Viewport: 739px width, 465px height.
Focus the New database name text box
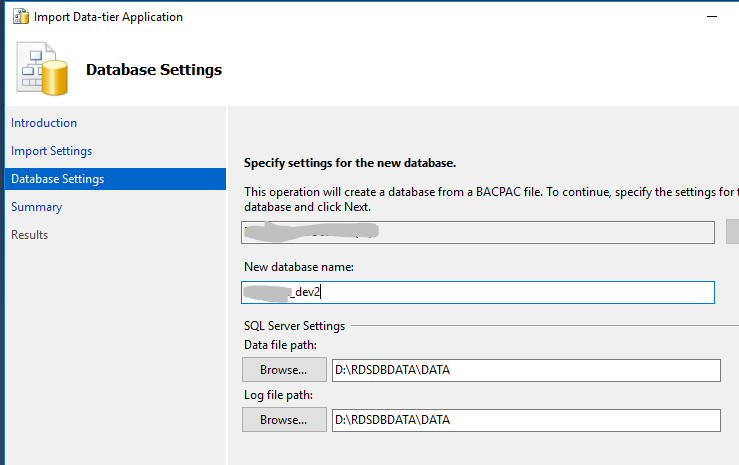point(479,292)
